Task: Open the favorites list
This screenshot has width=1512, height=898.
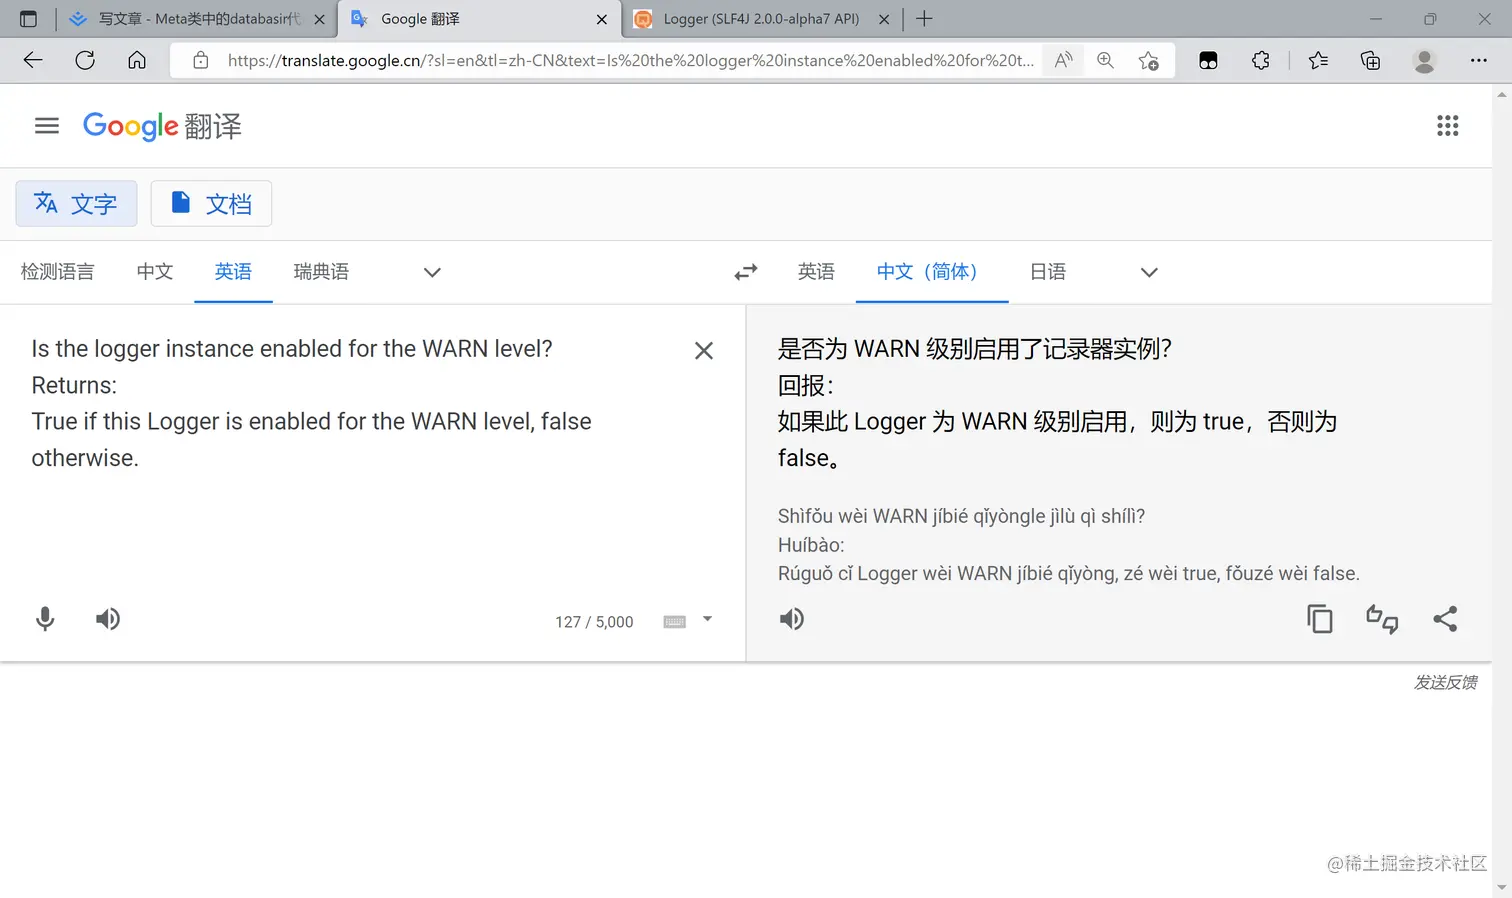Action: [x=1318, y=60]
